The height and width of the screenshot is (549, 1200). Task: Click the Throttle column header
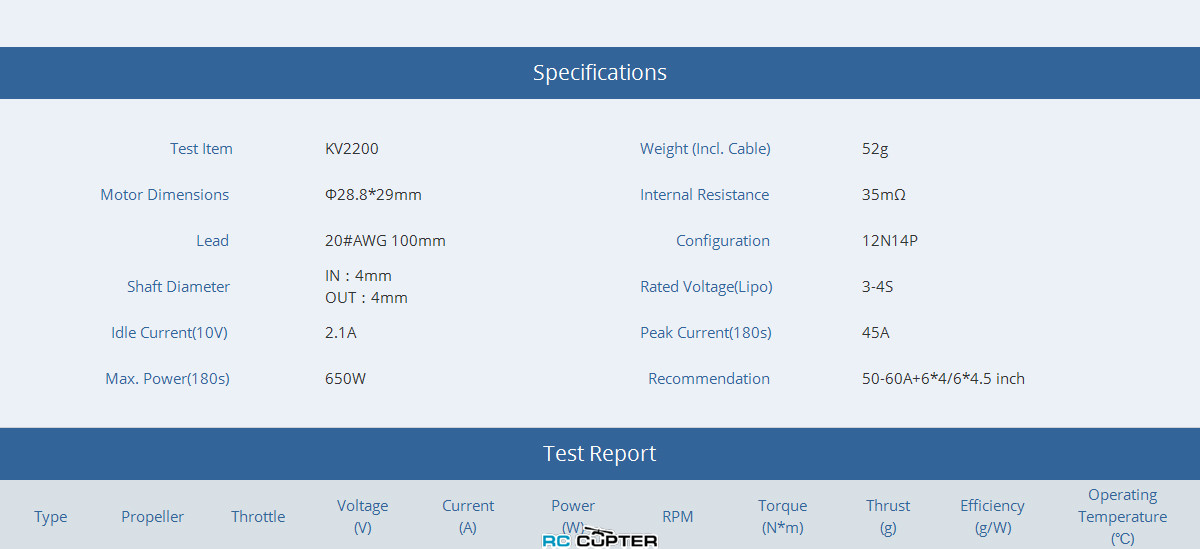258,517
